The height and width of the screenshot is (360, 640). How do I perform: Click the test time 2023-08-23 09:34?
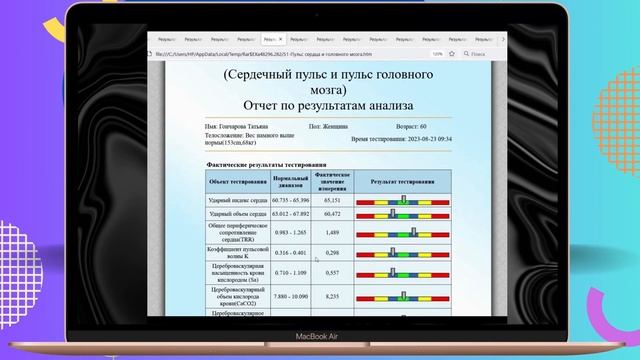pyautogui.click(x=429, y=139)
